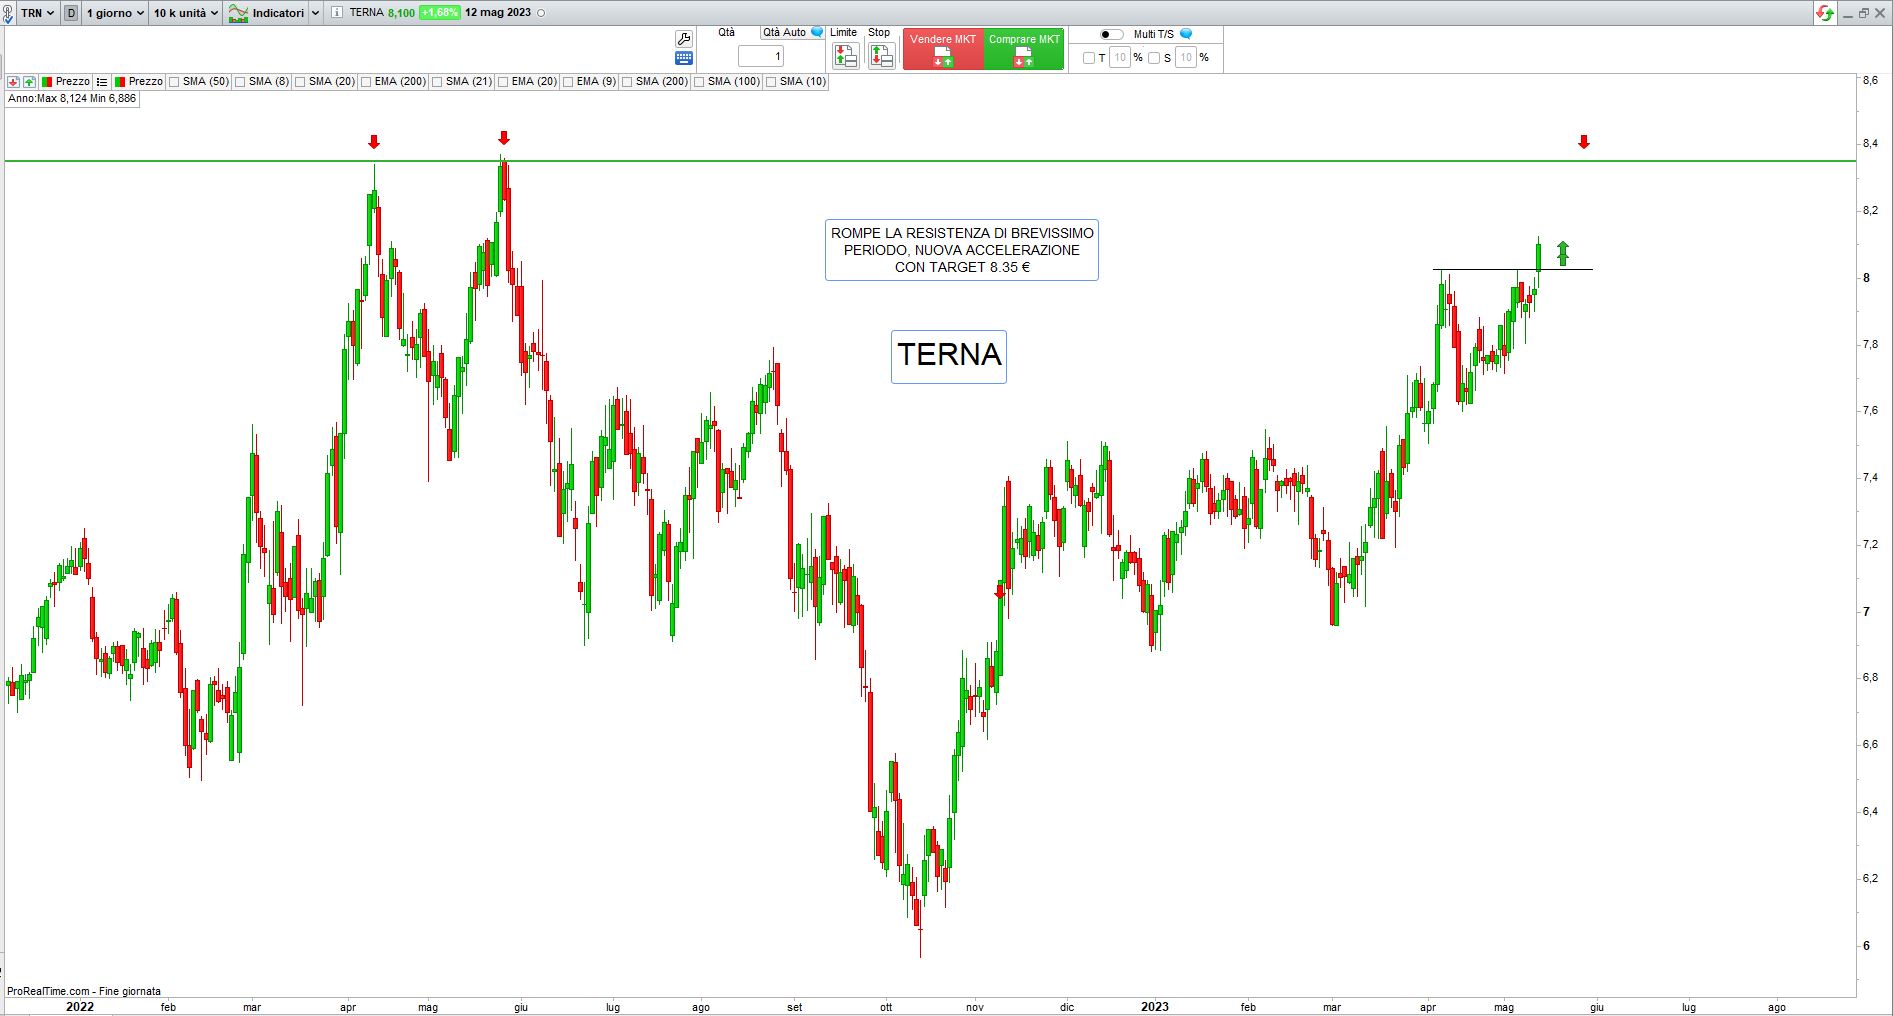Image resolution: width=1893 pixels, height=1016 pixels.
Task: Click the +1,68% change badge
Action: pos(440,13)
